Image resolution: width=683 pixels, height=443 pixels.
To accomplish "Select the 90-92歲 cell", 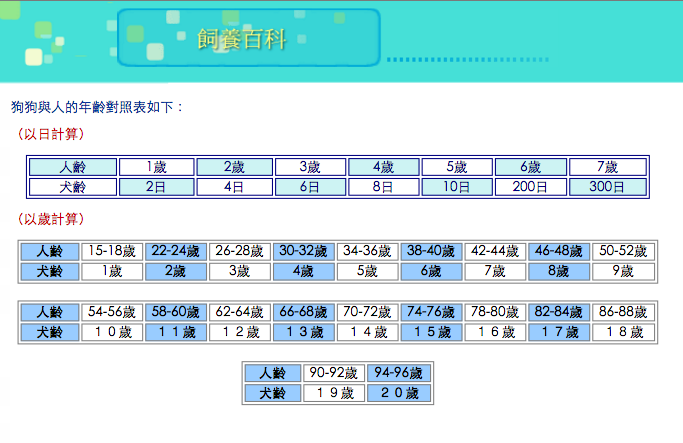I will point(334,373).
